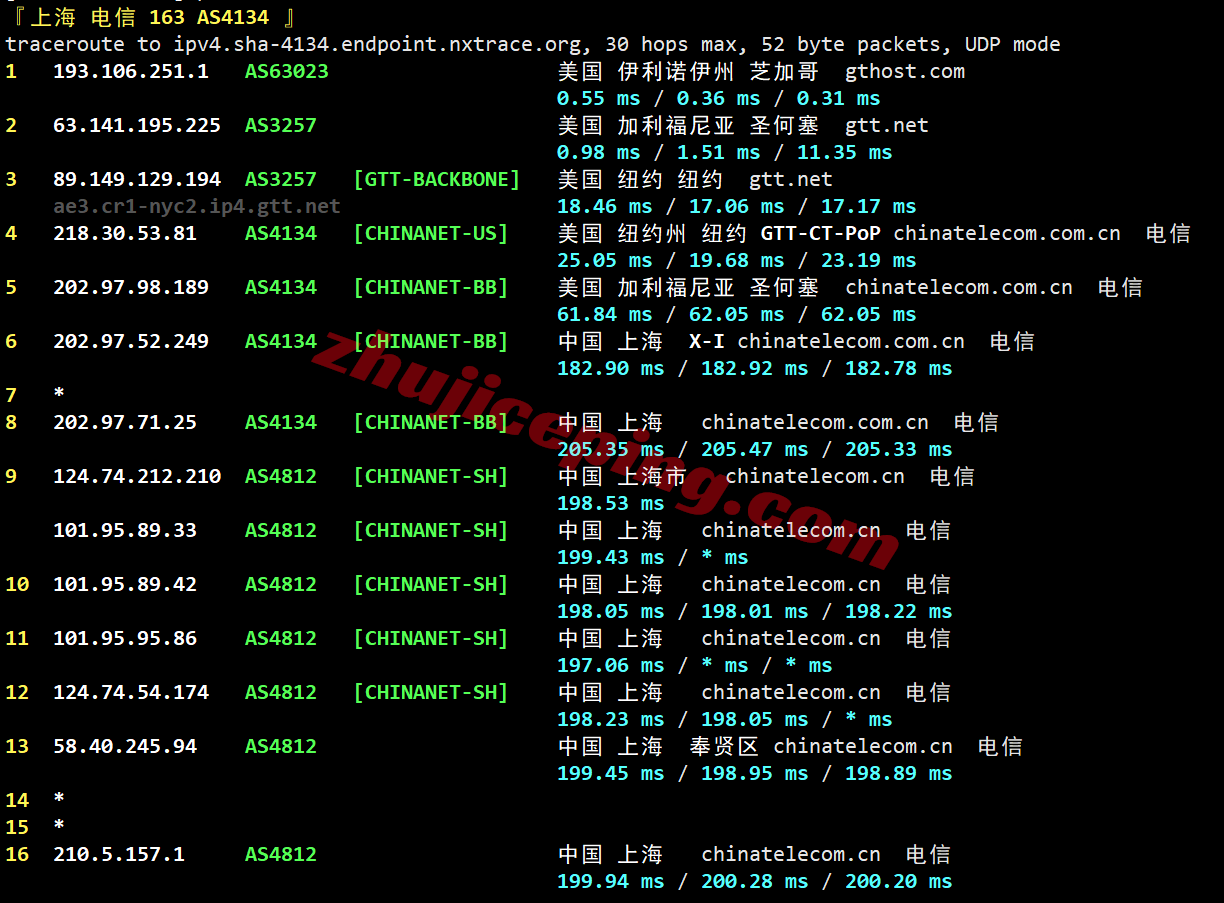Select the [CHINANET-BB] tag on hop 6
This screenshot has width=1224, height=903.
coord(431,341)
